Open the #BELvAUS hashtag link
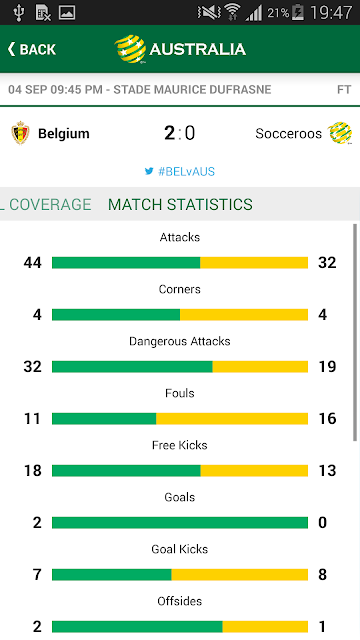This screenshot has height=640, width=360. pyautogui.click(x=187, y=171)
